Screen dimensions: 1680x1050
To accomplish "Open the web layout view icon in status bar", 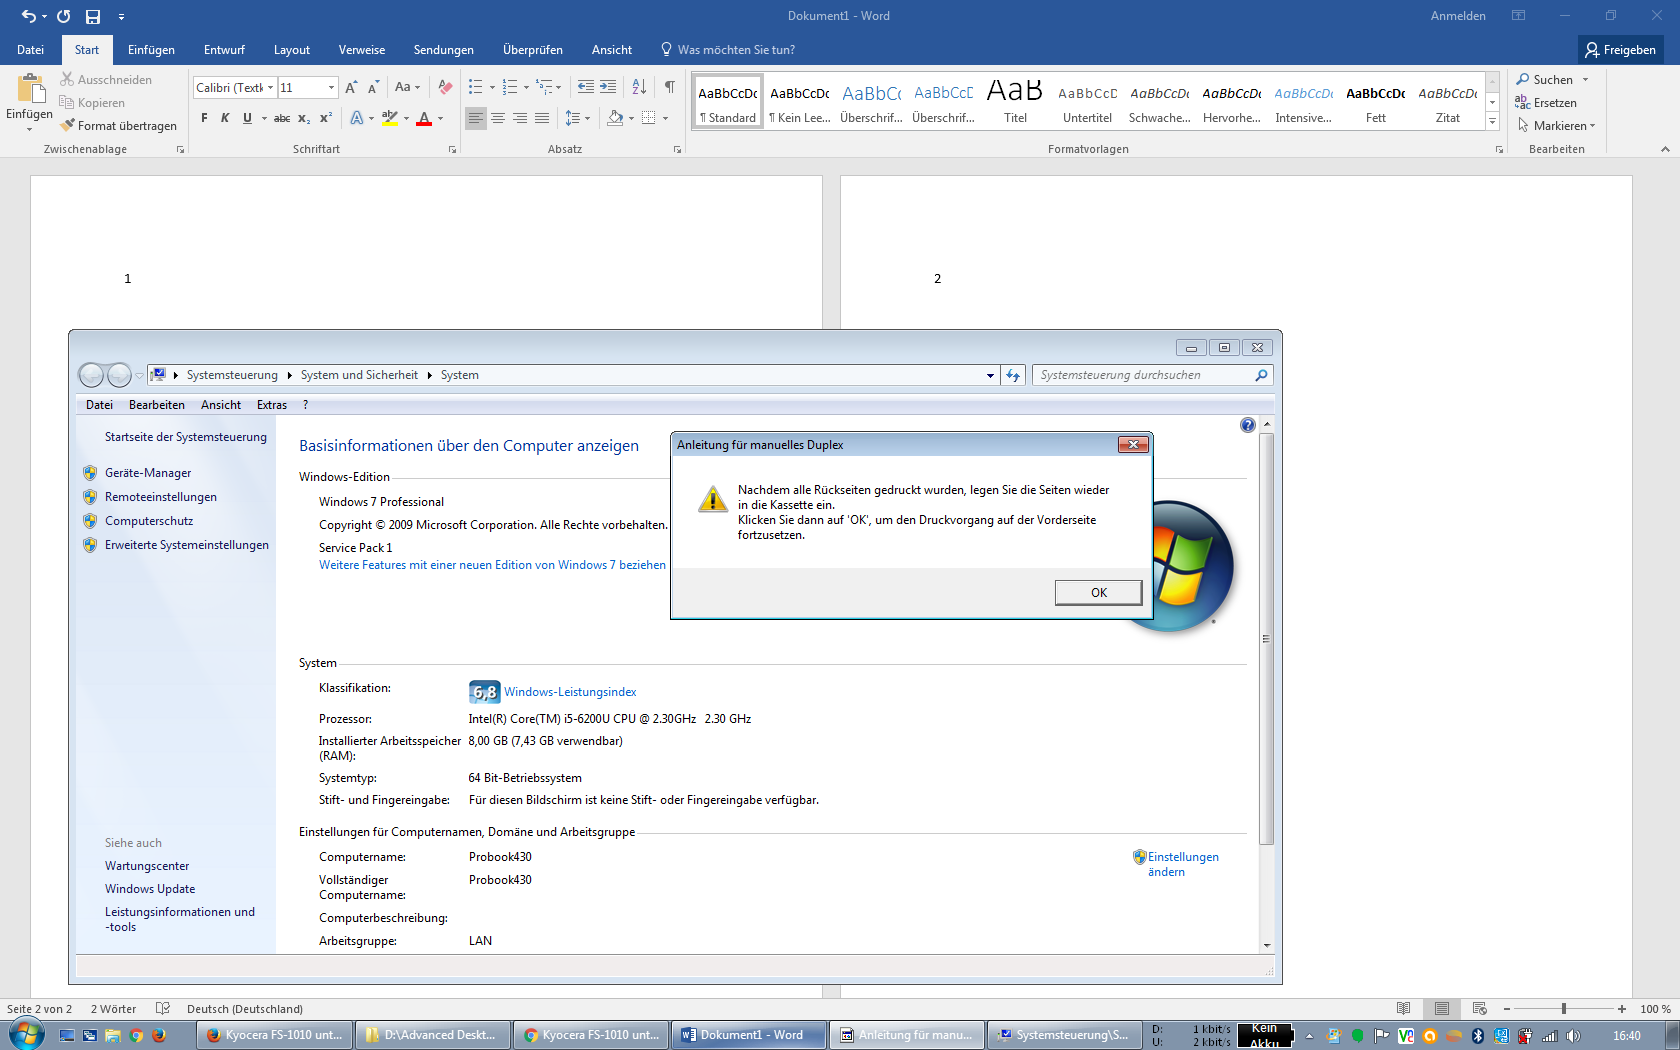I will (x=1480, y=1009).
